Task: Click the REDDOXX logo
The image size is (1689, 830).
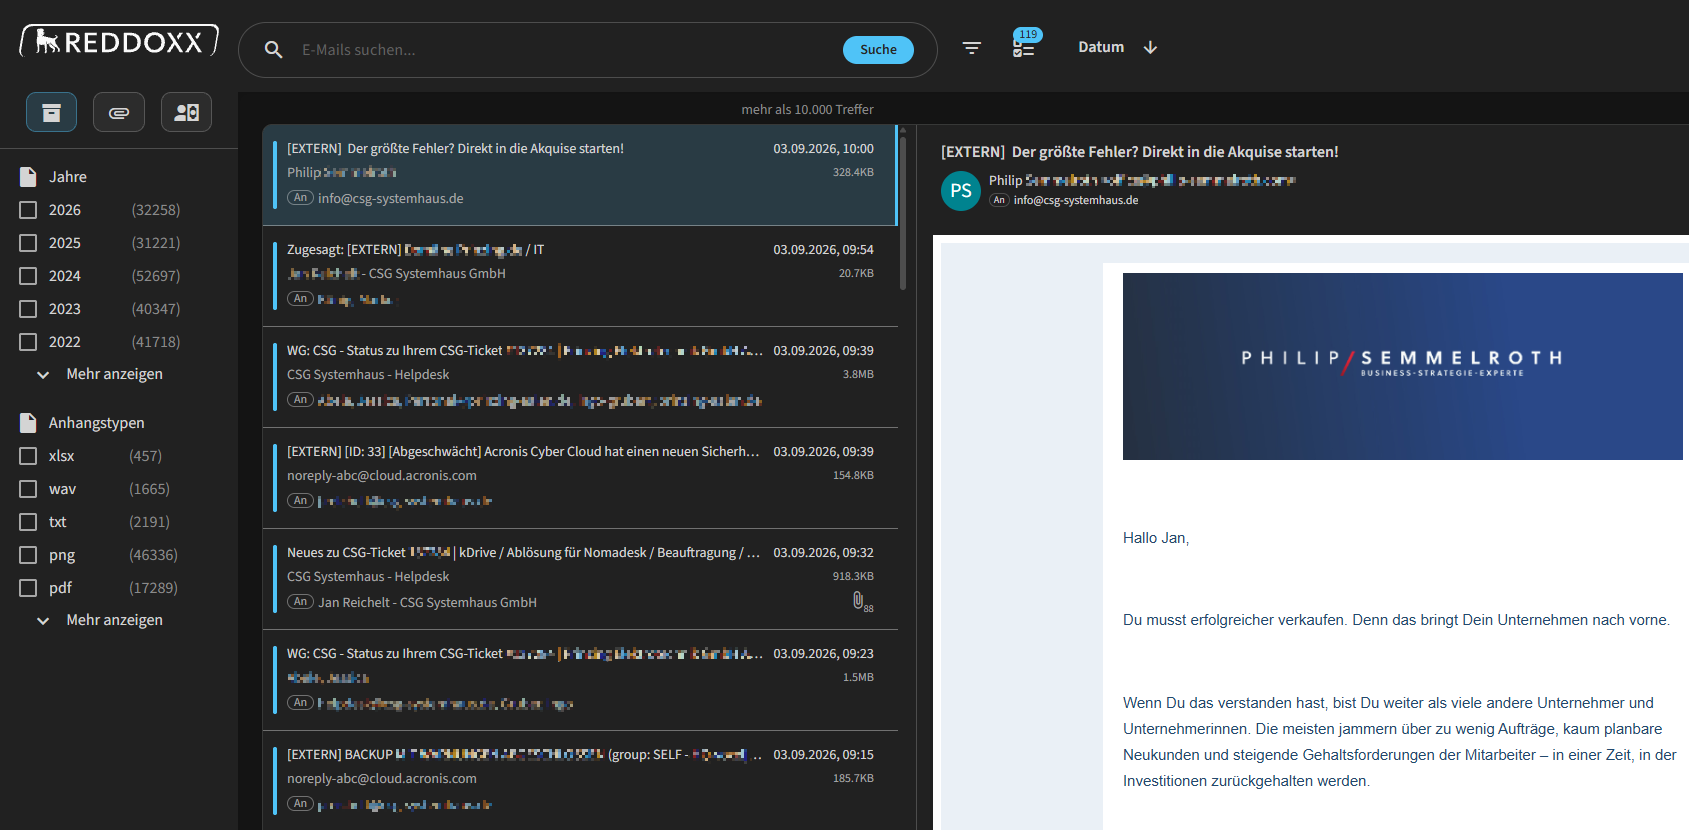Action: pyautogui.click(x=119, y=41)
